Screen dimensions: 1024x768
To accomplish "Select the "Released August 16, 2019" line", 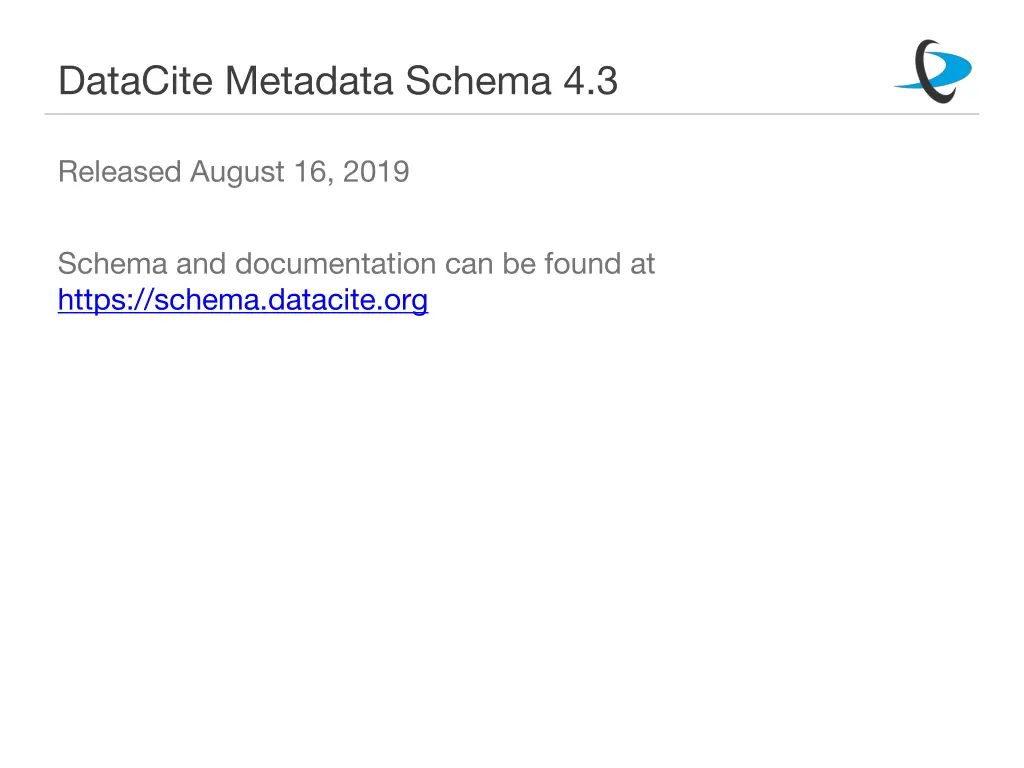I will pos(233,172).
